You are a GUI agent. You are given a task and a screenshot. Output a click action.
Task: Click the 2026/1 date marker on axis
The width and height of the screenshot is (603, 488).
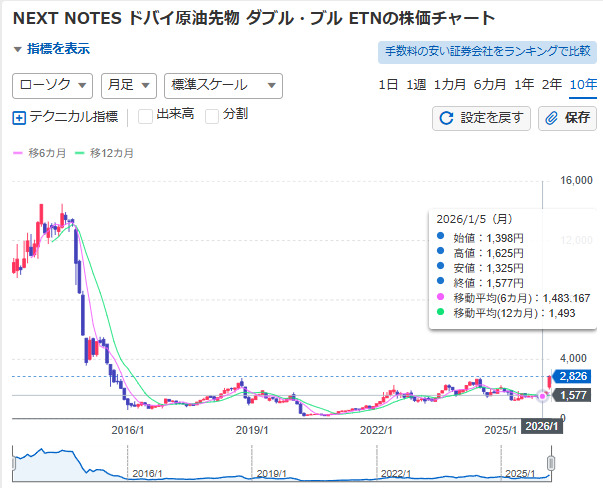click(541, 426)
